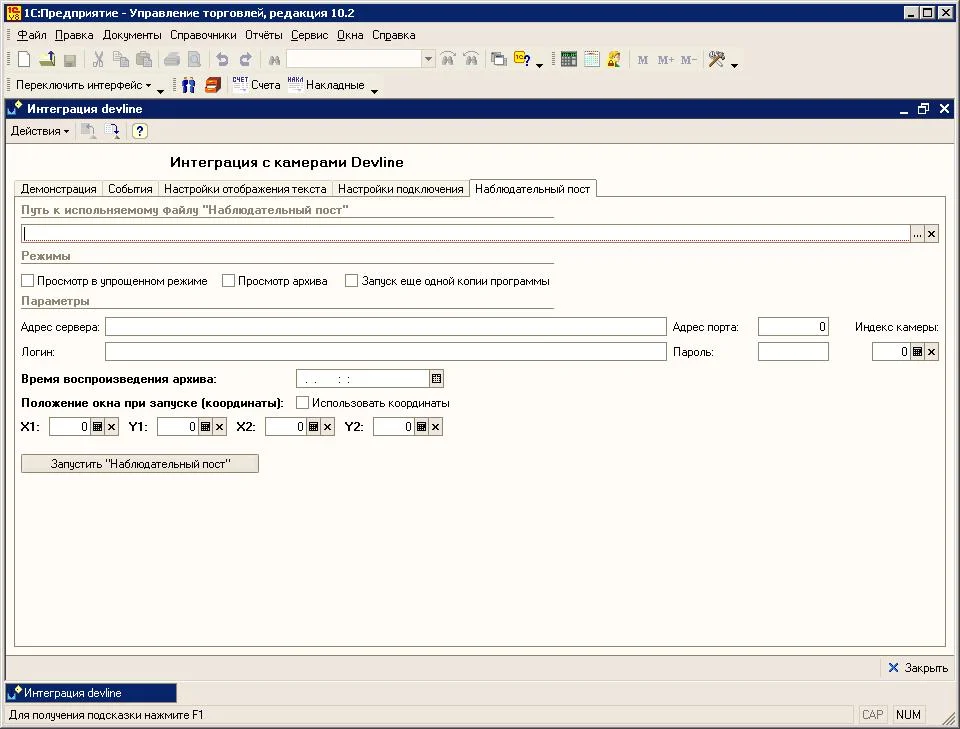Switch to Настройки отображения текста tab
The image size is (960, 729).
pos(245,189)
